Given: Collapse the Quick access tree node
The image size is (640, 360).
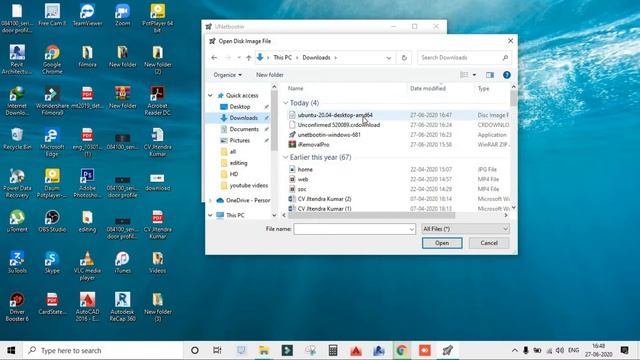Looking at the screenshot, I should point(210,96).
